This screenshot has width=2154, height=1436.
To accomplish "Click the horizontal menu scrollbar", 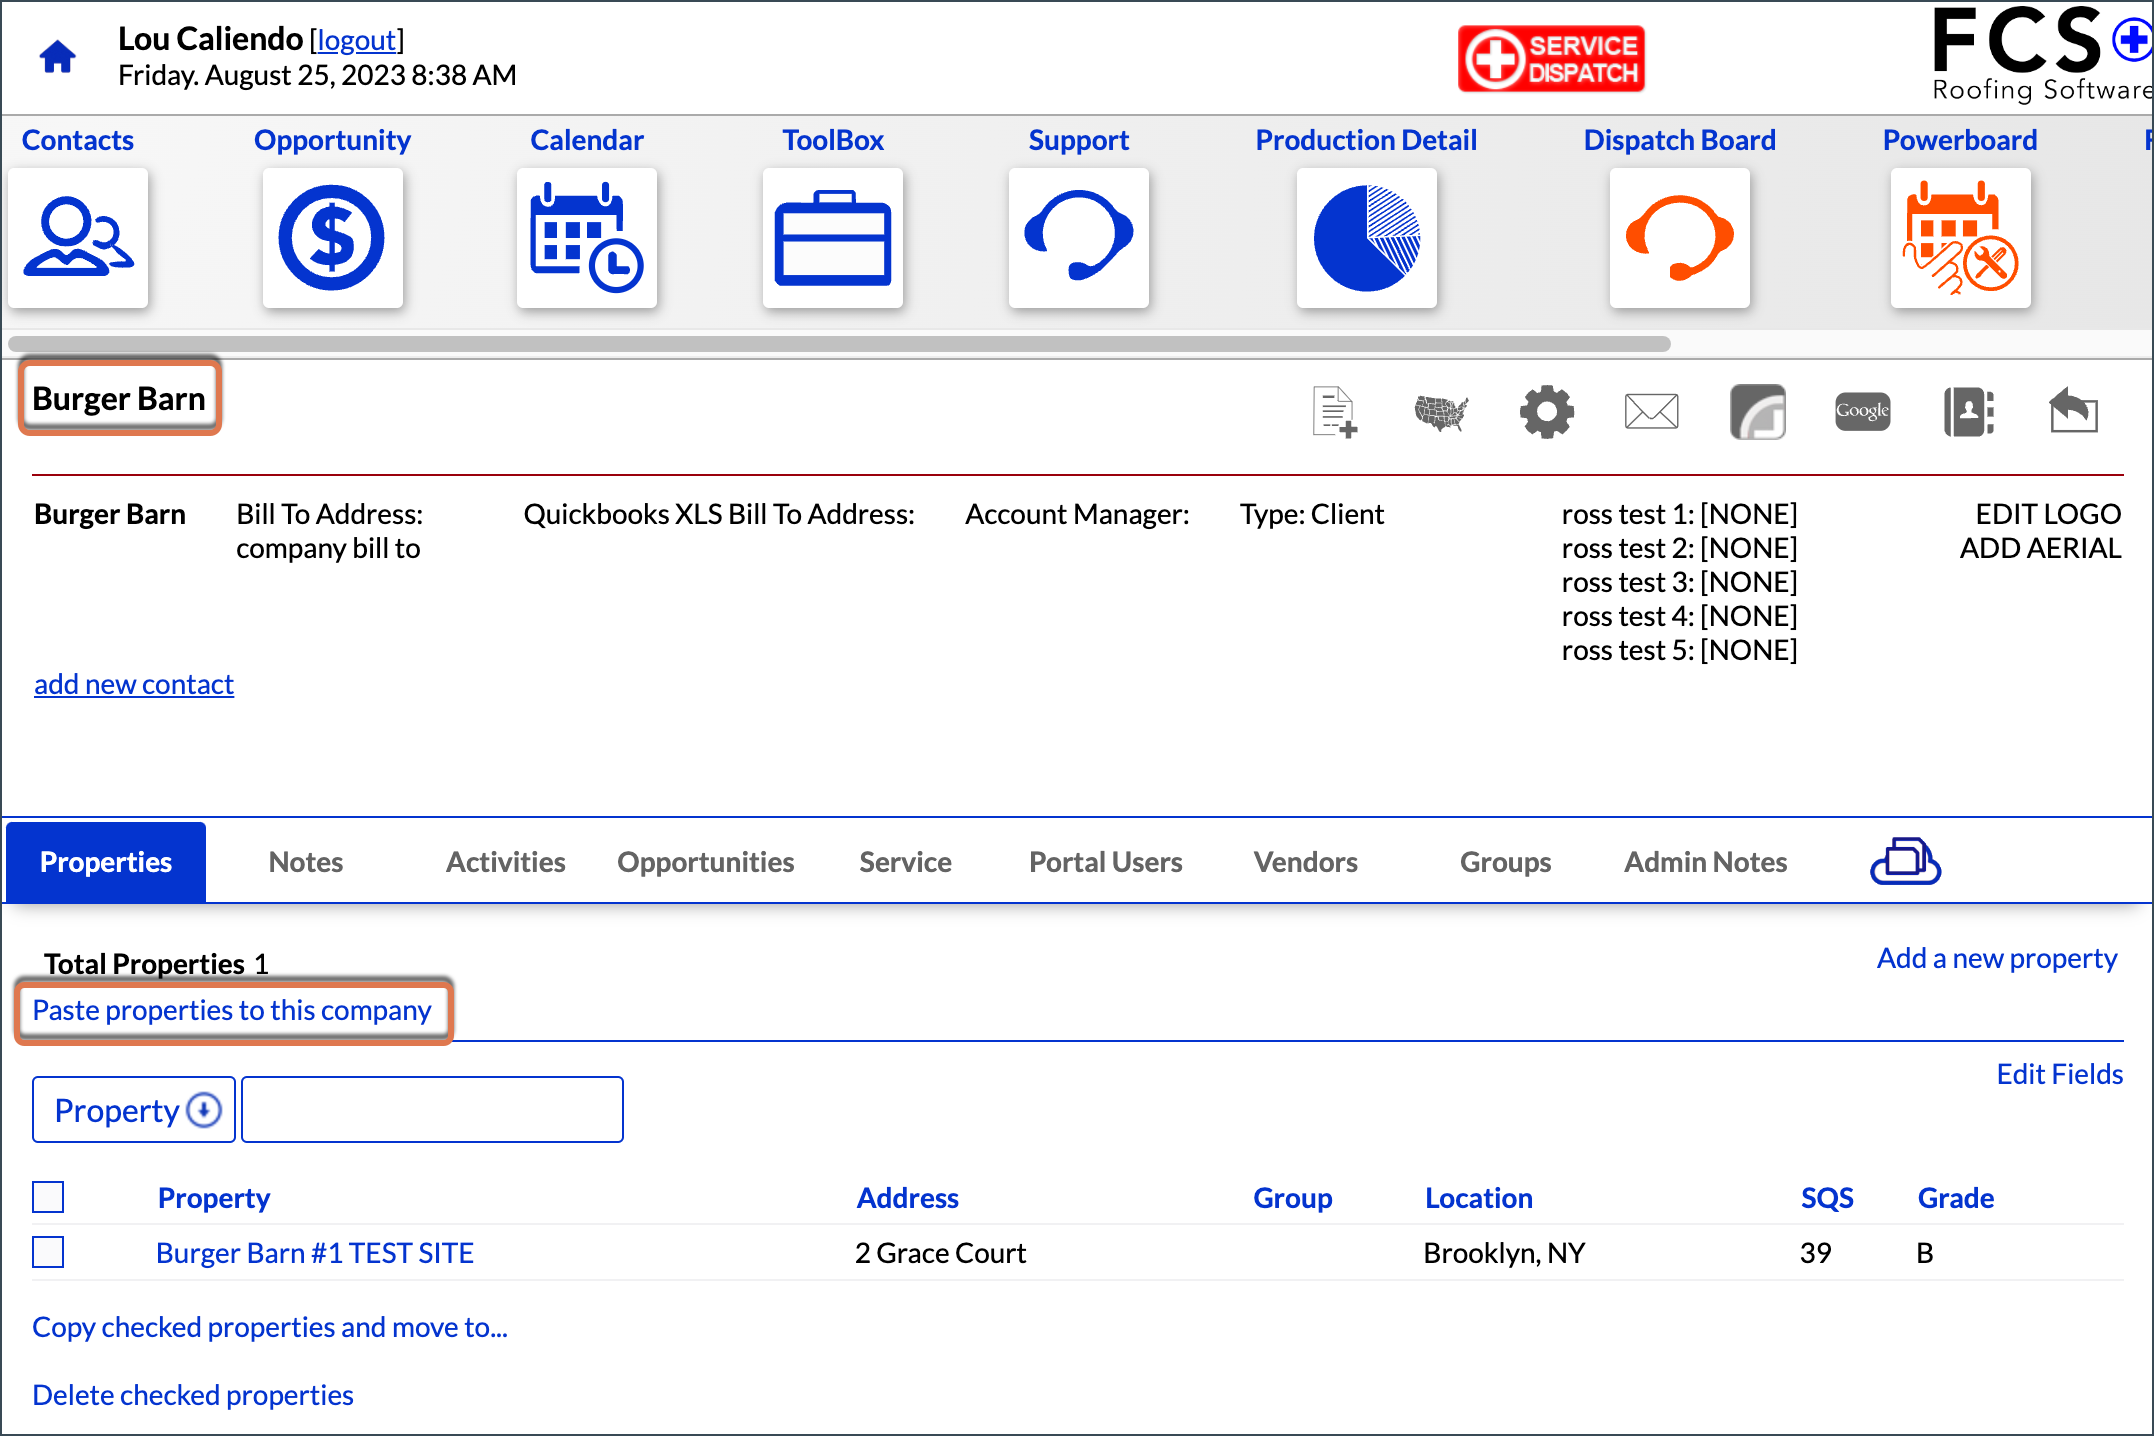I will 840,344.
